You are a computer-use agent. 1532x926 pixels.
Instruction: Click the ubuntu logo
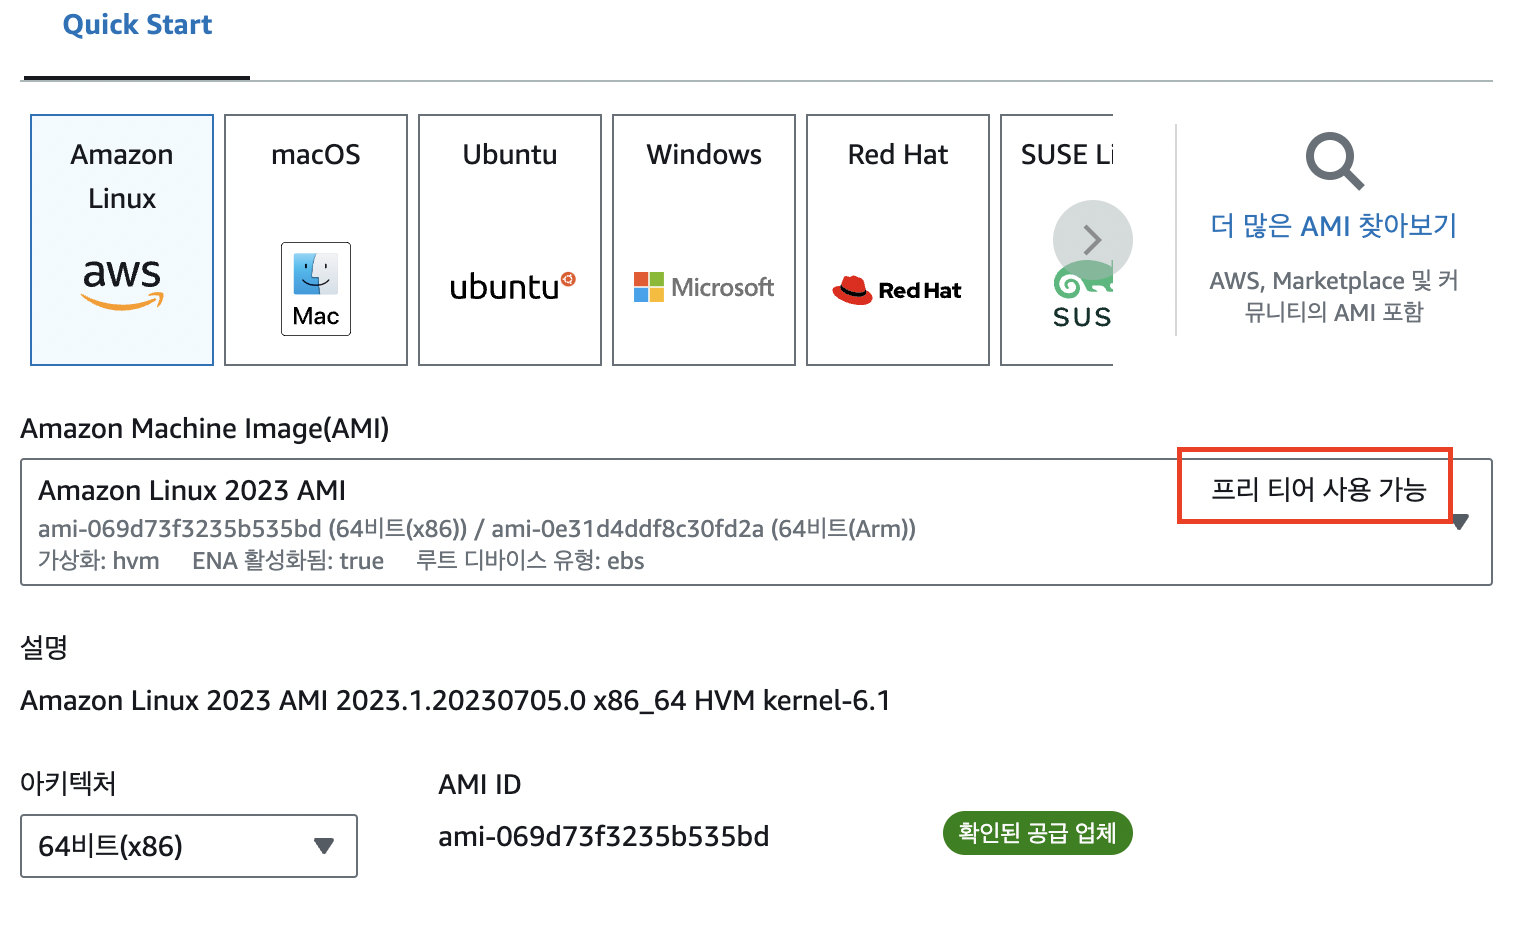tap(512, 287)
